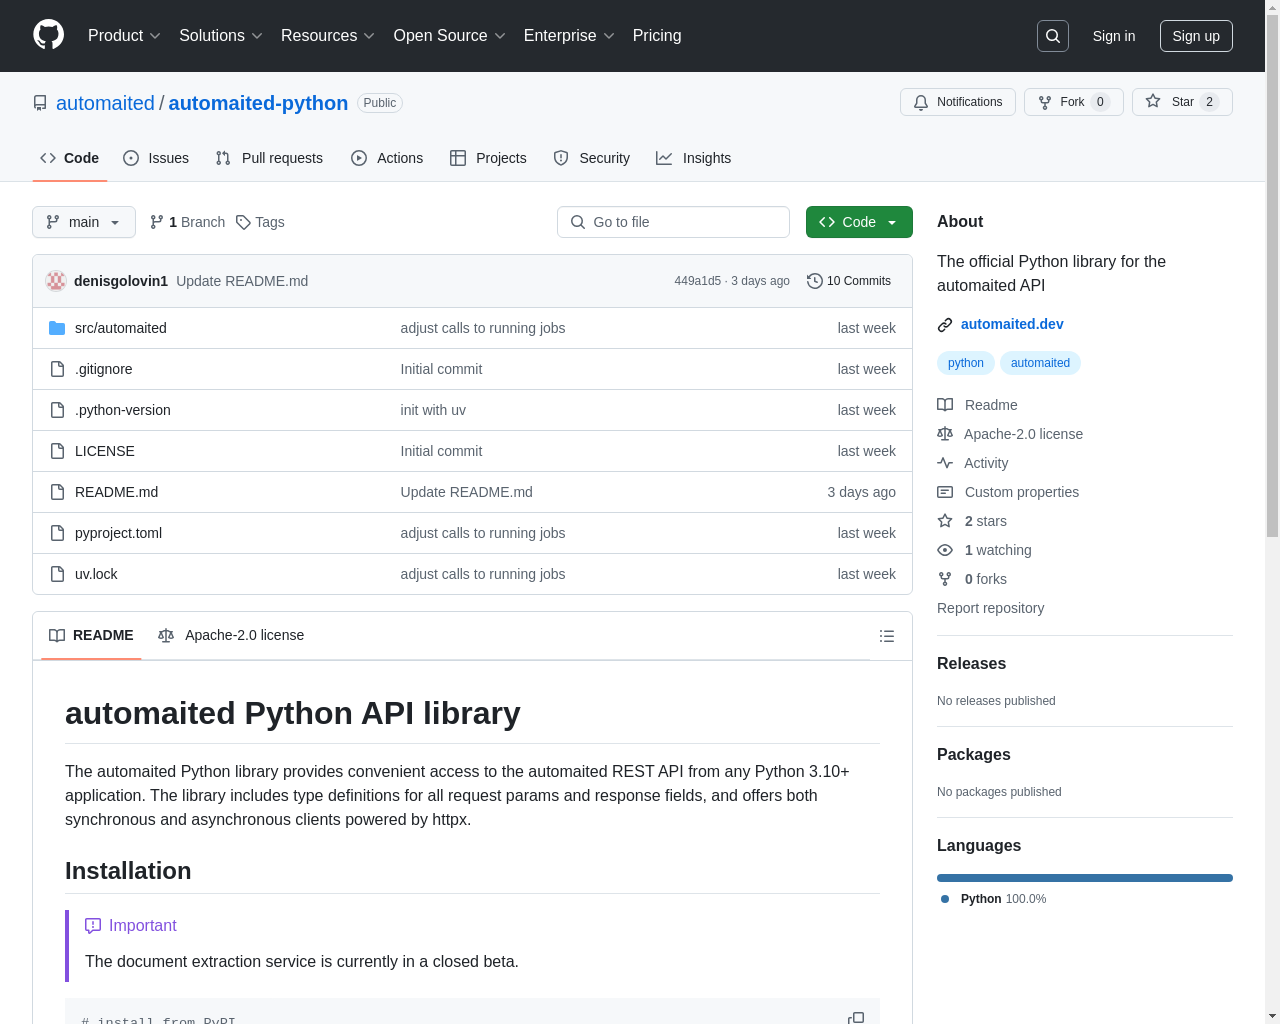
Task: Click the .gitignore file icon
Action: [x=57, y=369]
